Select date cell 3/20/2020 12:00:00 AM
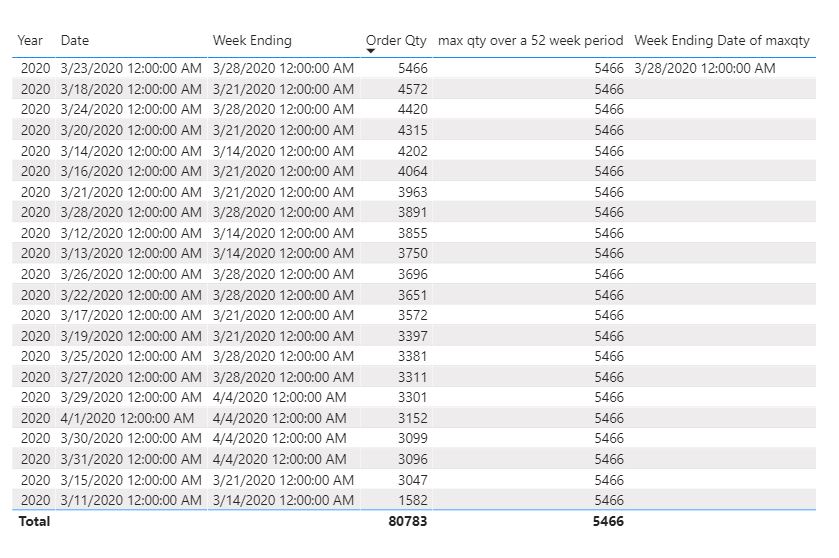 point(131,130)
